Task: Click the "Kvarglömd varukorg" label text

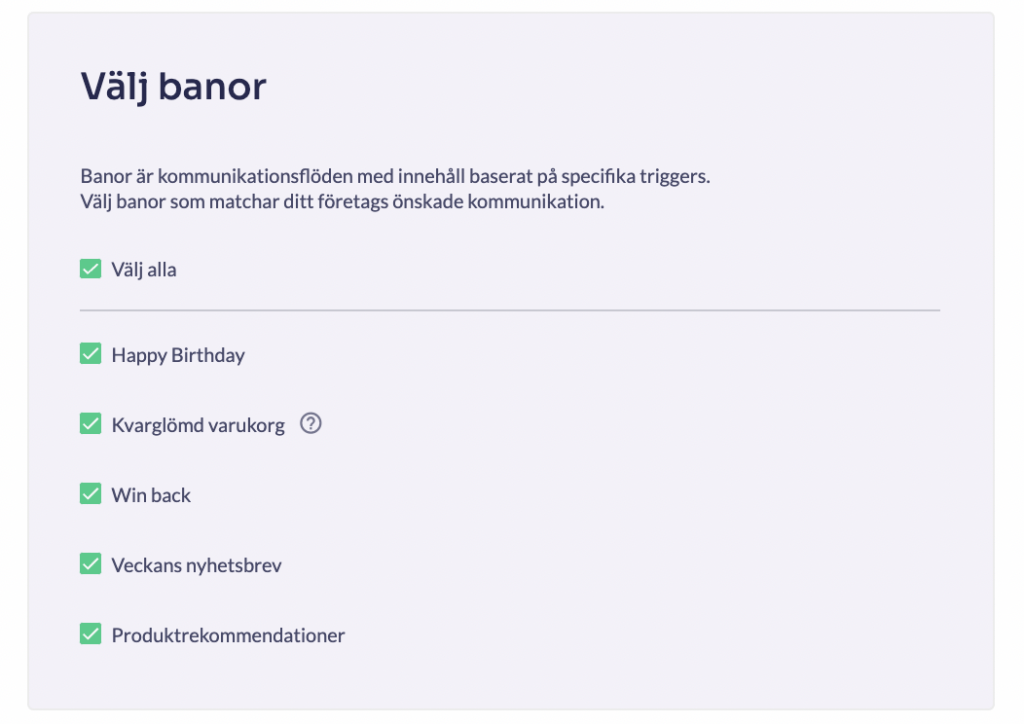Action: 198,425
